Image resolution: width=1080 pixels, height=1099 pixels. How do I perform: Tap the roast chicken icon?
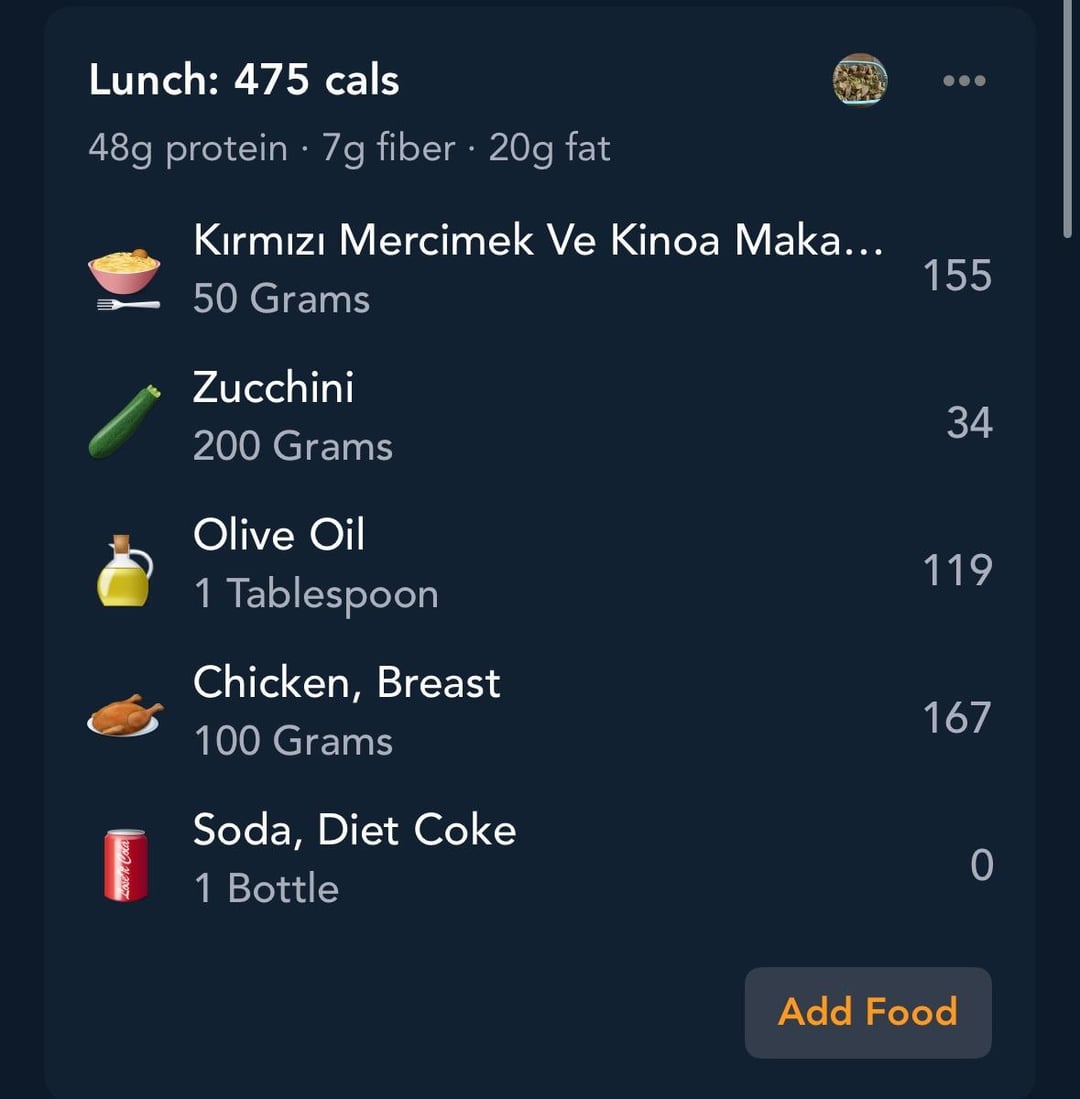[x=124, y=716]
